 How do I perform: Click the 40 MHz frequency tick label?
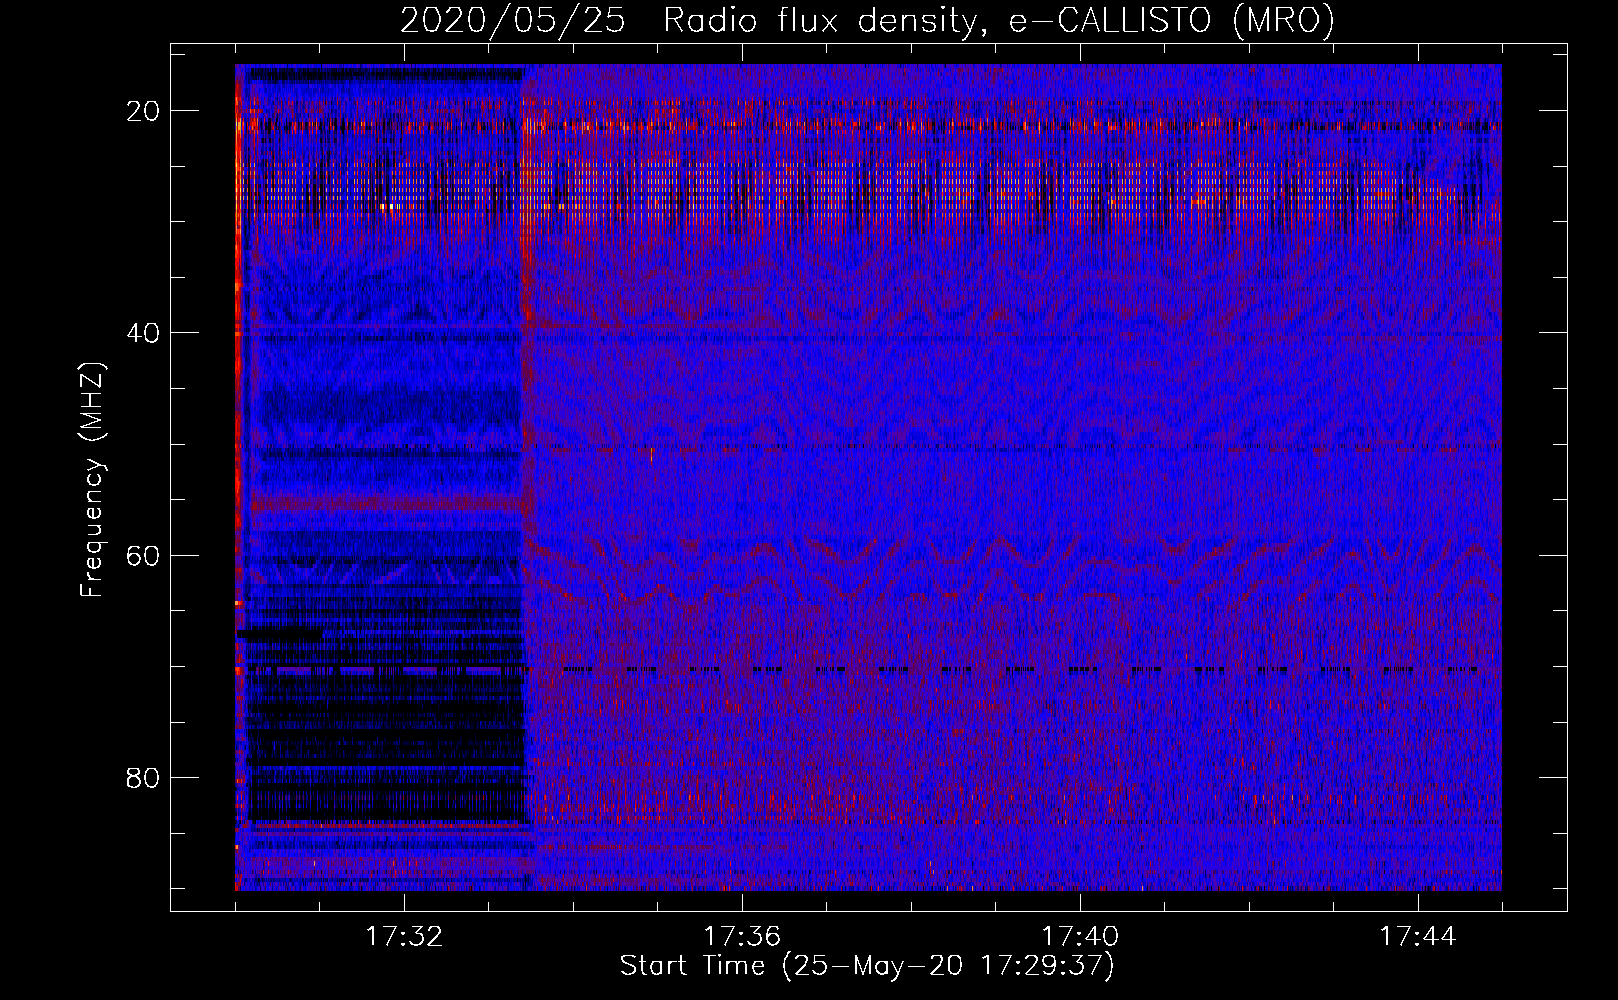pos(144,333)
